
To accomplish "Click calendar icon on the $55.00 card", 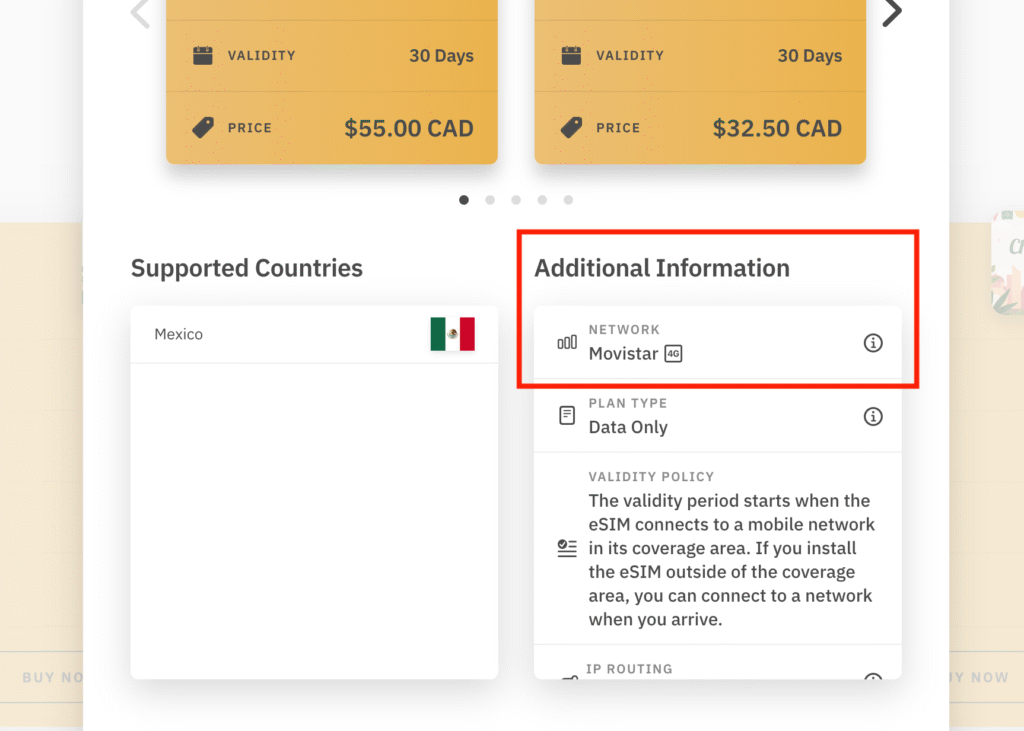I will [x=203, y=56].
